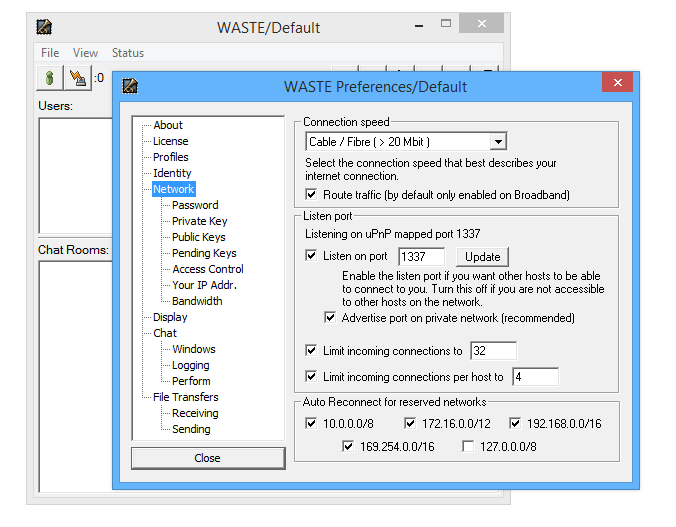Enable 127.0.0.0/8 auto reconnect
This screenshot has height=527, width=676.
tap(468, 446)
